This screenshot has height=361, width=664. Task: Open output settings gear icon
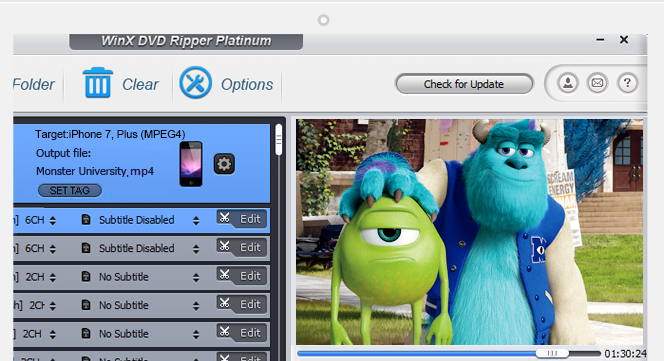coord(224,164)
